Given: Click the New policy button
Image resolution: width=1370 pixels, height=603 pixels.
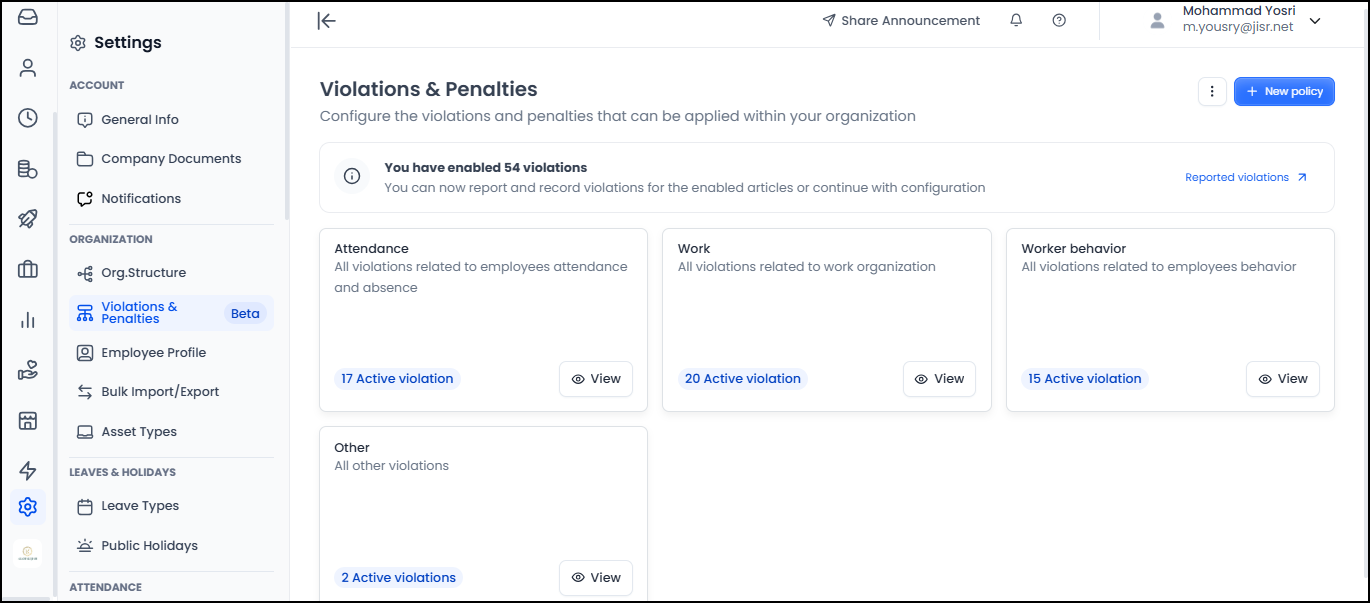Looking at the screenshot, I should coord(1284,92).
